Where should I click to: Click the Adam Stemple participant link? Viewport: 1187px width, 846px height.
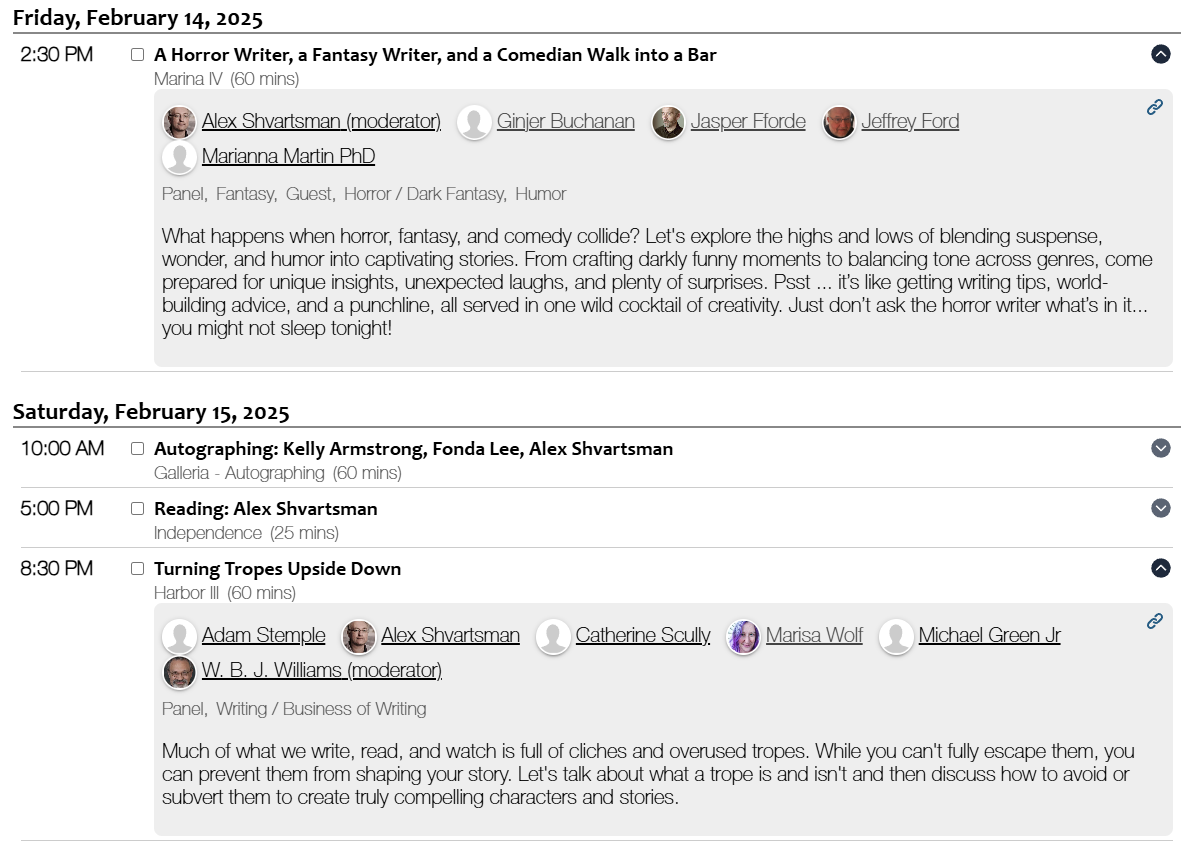pyautogui.click(x=263, y=635)
